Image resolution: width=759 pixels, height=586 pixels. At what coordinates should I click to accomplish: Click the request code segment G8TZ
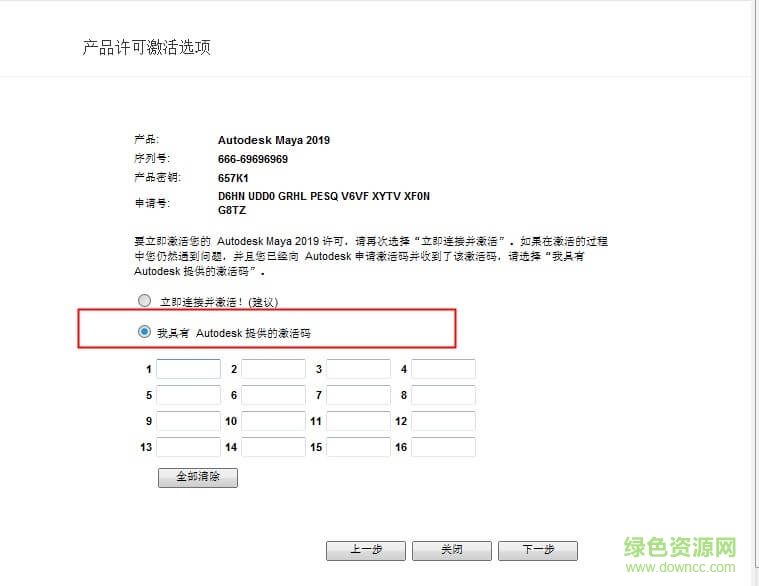click(x=232, y=210)
